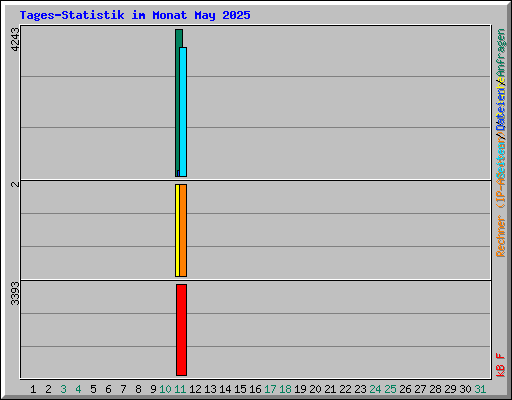512x400 pixels.
Task: Click day label 27 on the x-axis
Action: 420,389
